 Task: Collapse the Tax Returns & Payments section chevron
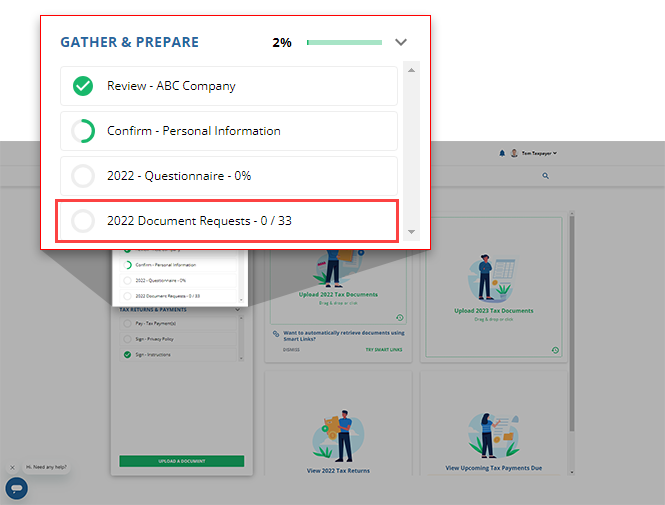point(238,310)
